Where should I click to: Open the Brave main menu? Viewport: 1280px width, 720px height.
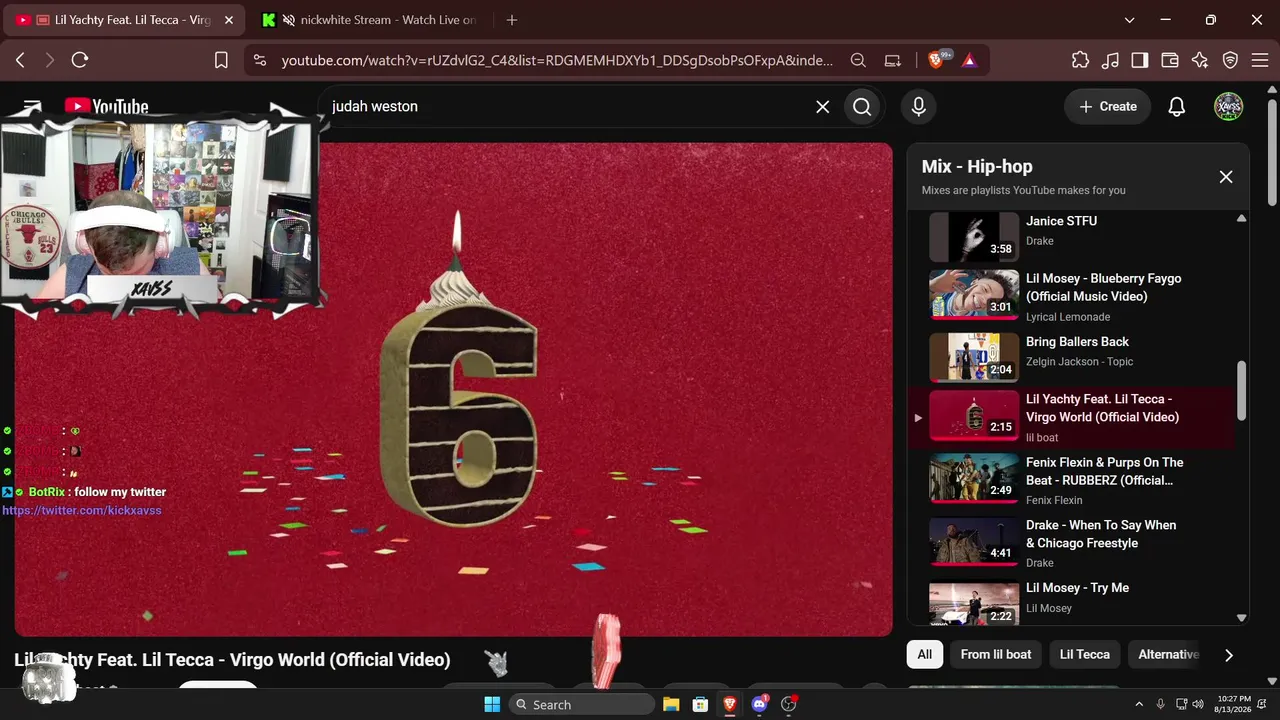click(x=1258, y=60)
